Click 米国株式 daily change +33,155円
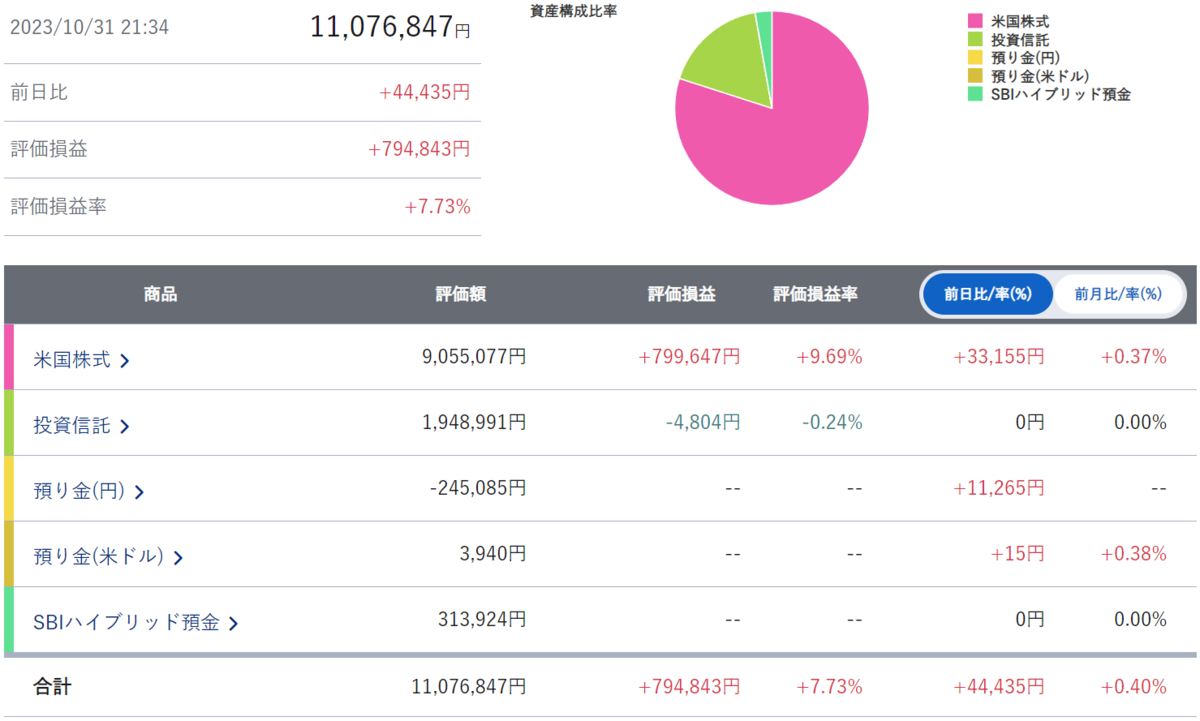 click(998, 356)
